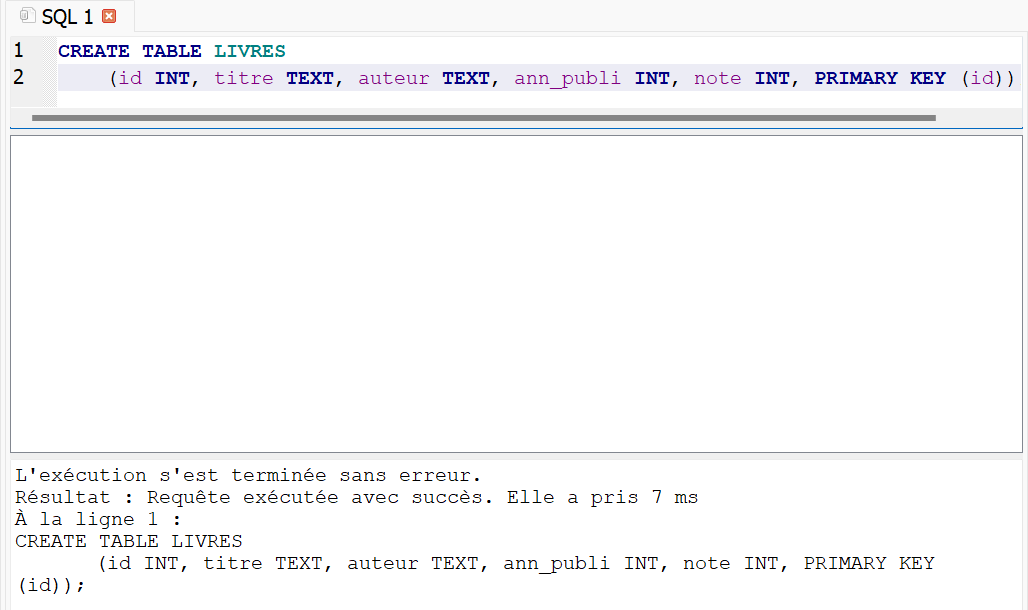
Task: Click the ann_publi column in the editor
Action: (x=567, y=78)
